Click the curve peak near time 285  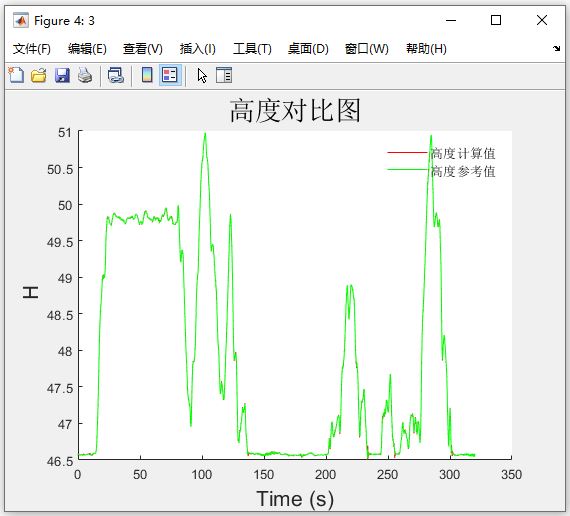431,136
